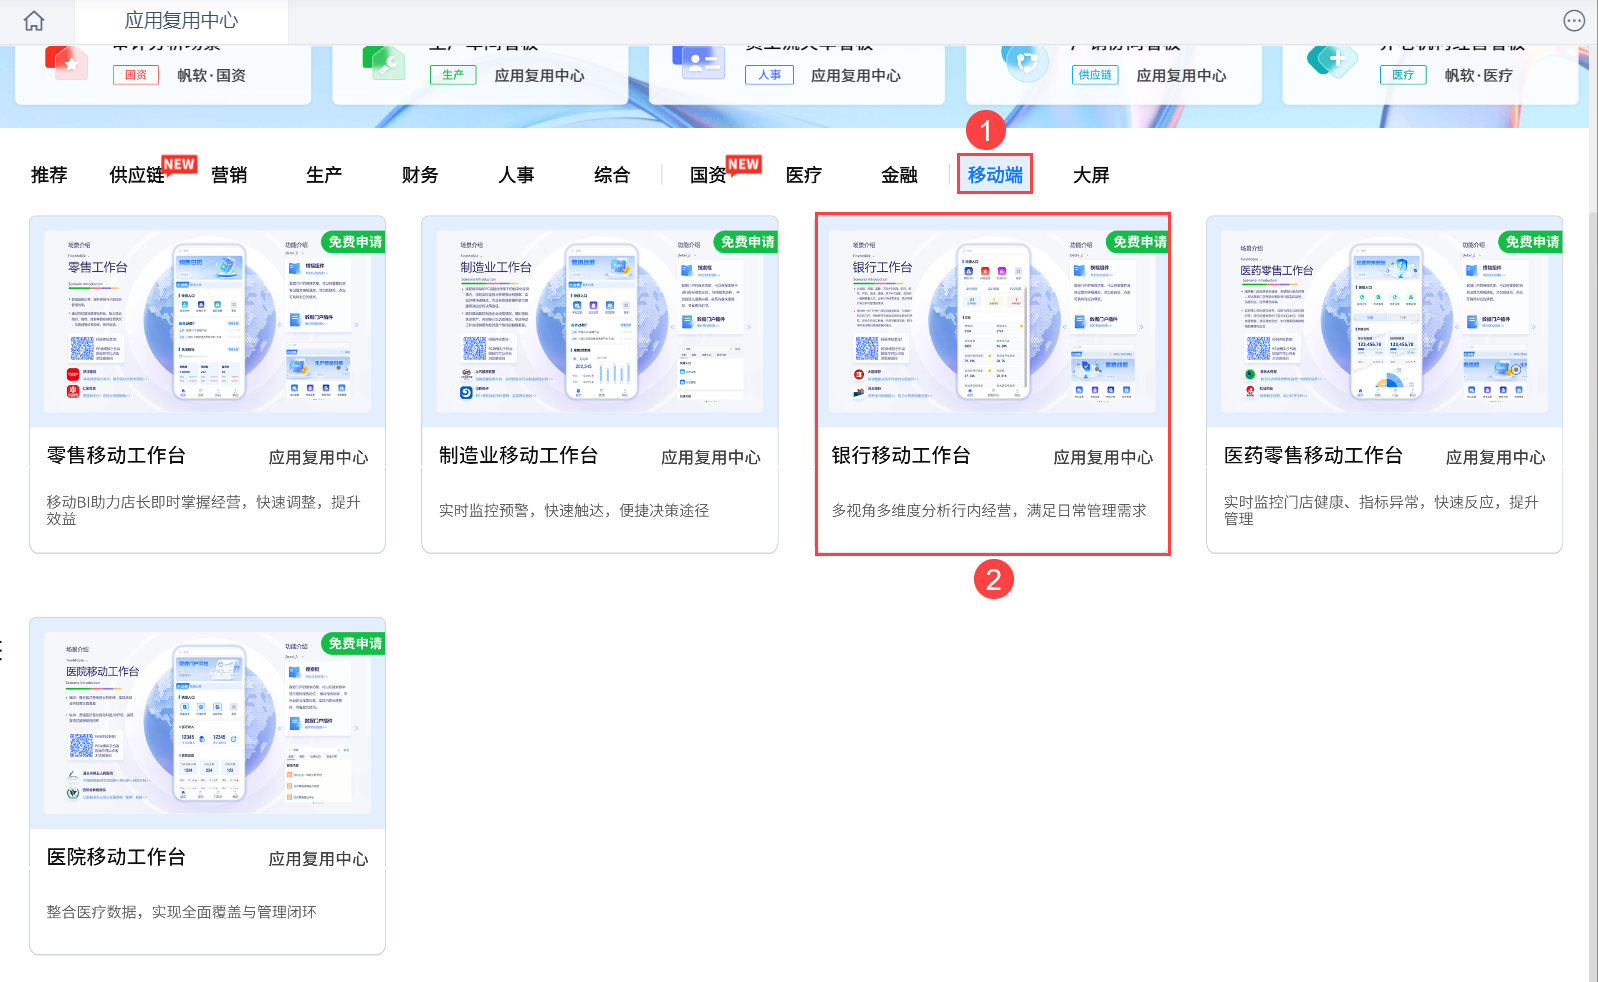Image resolution: width=1598 pixels, height=982 pixels.
Task: Click 应用复用中心 label on 医院移动工作台 card
Action: click(318, 859)
